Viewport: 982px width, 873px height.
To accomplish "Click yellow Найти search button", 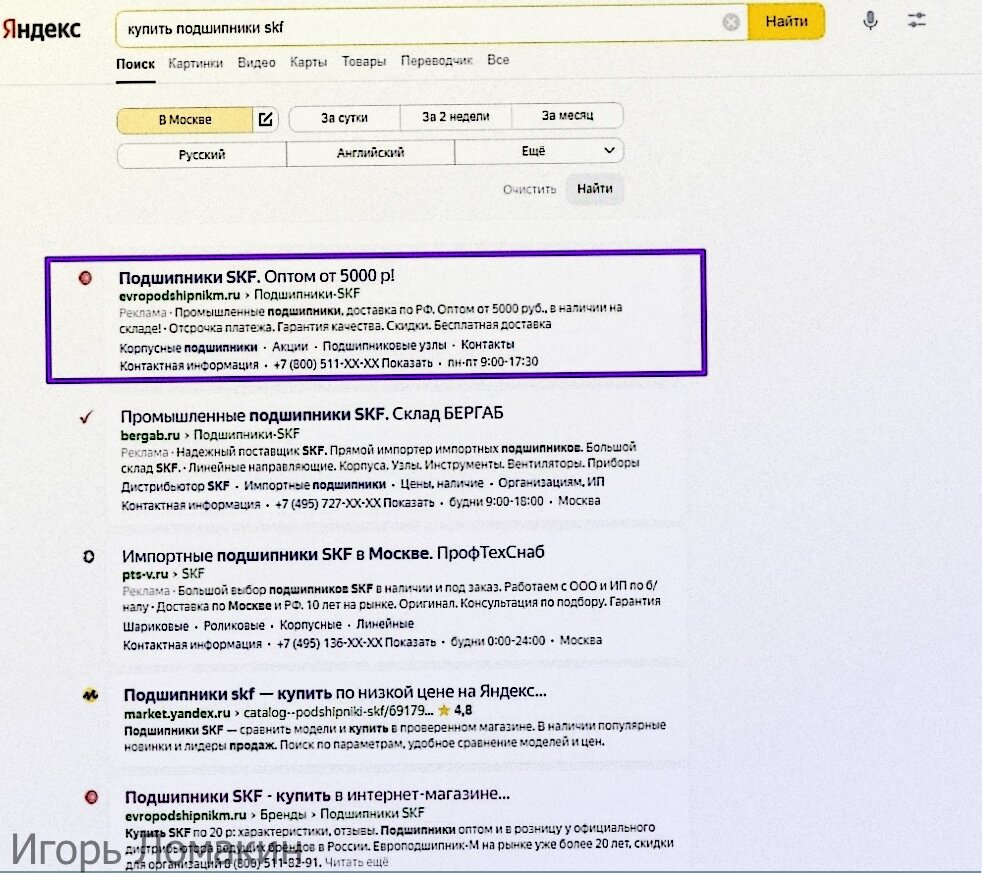I will point(786,21).
